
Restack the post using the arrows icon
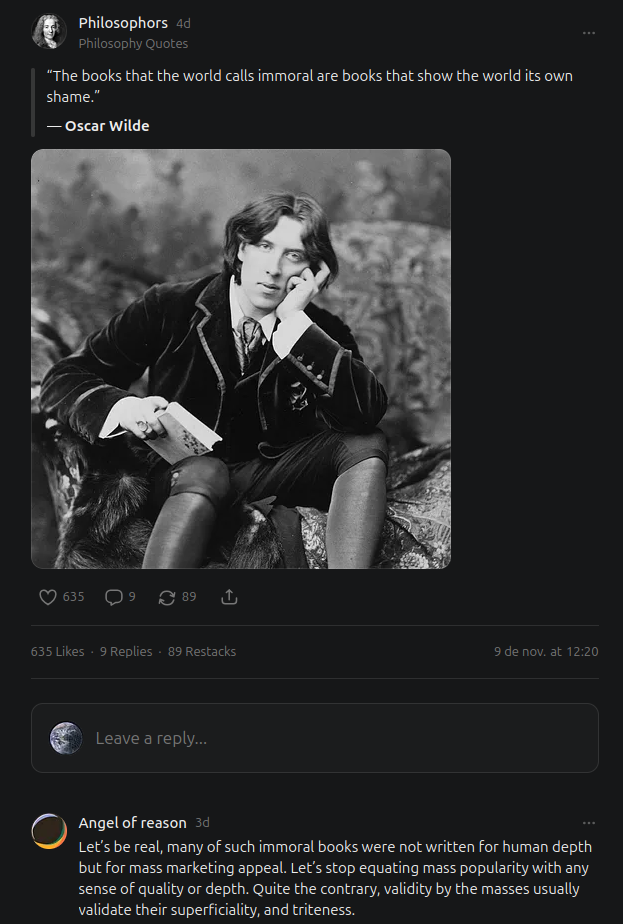[167, 597]
